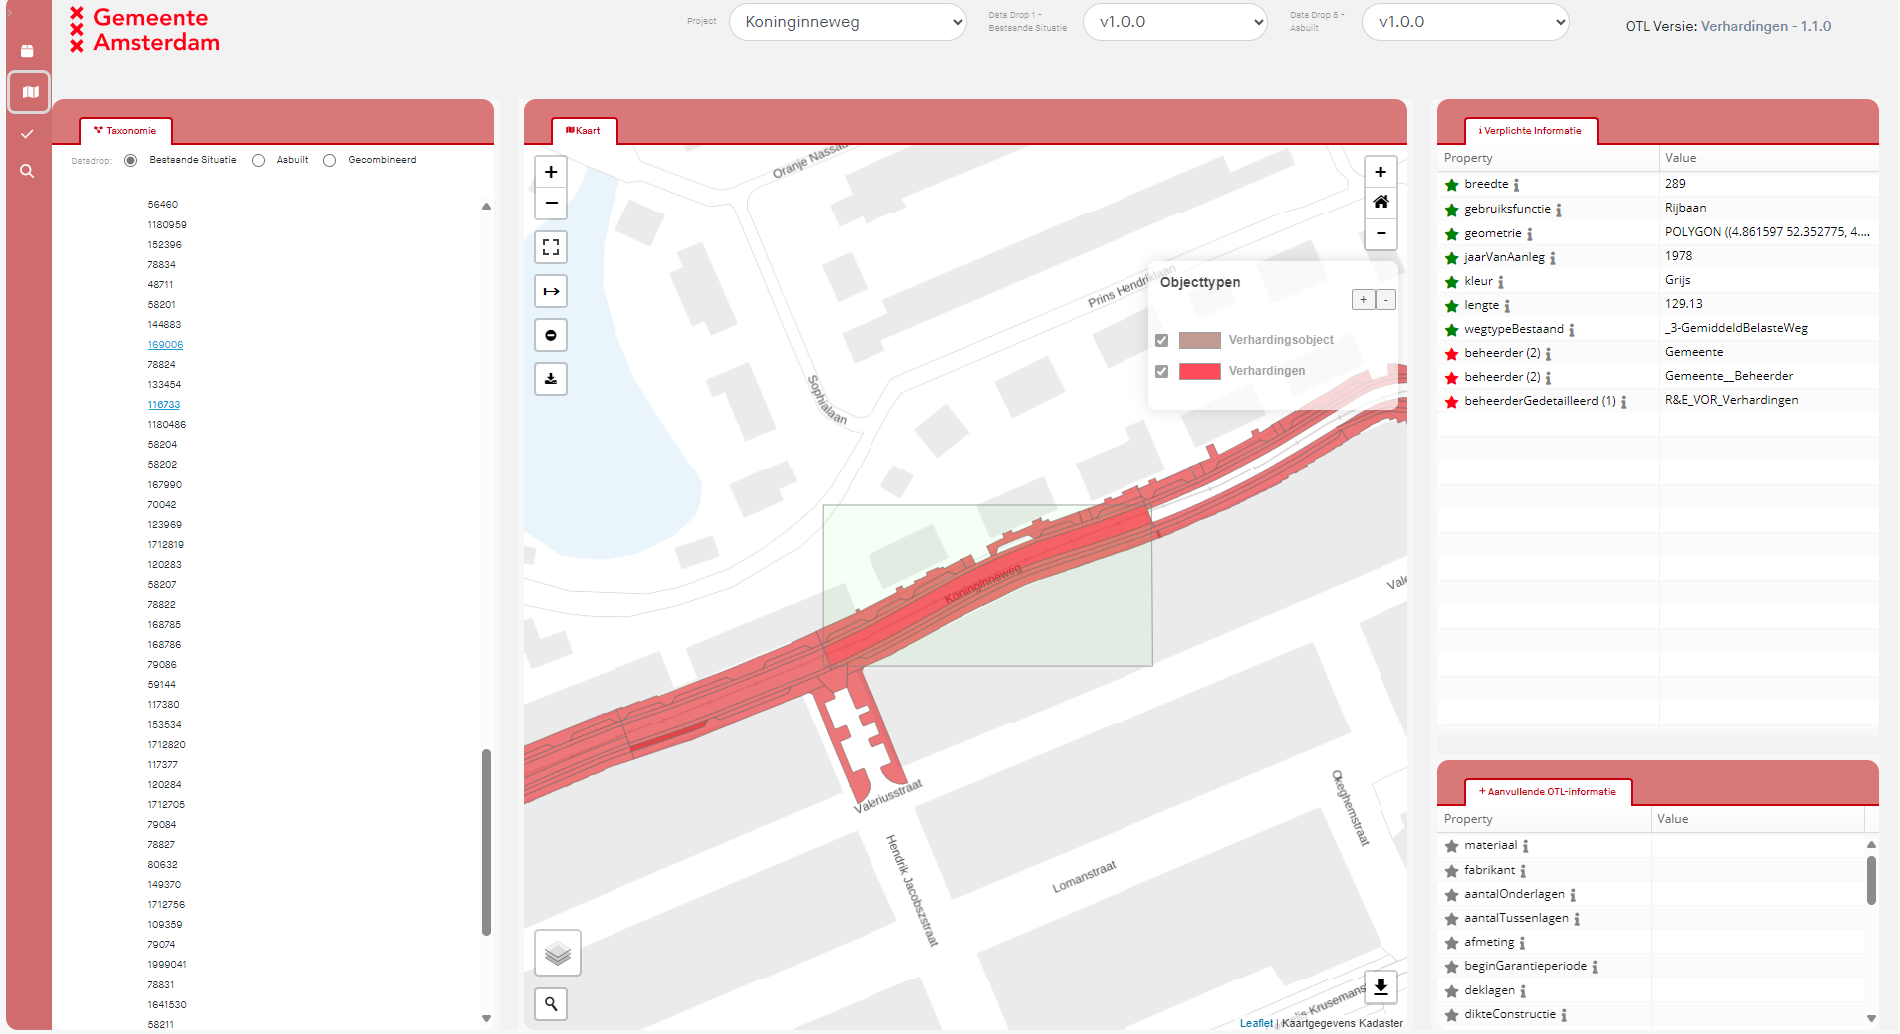
Task: Toggle fullscreen map view
Action: 551,247
